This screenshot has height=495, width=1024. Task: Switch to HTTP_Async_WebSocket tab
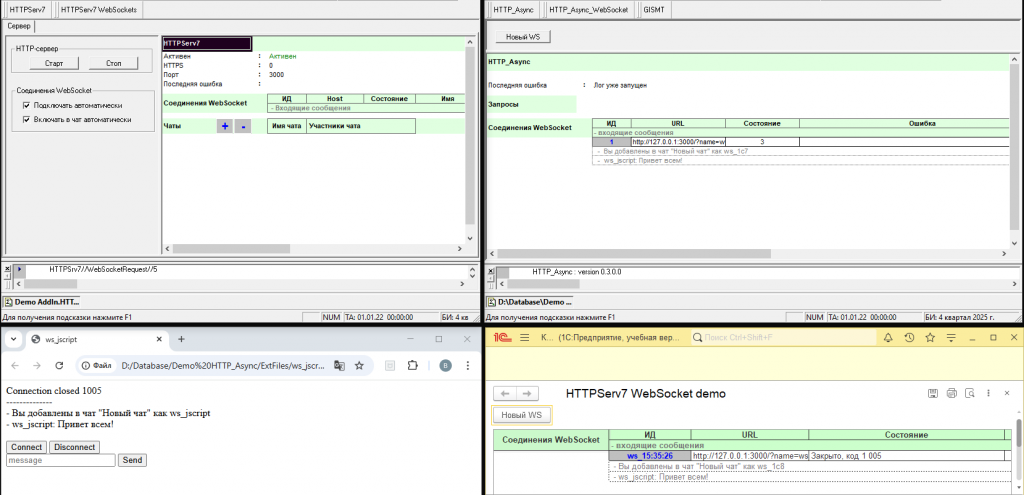coord(588,10)
